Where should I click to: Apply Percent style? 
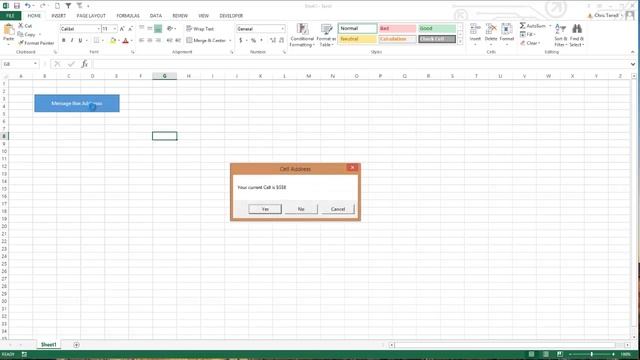point(253,40)
